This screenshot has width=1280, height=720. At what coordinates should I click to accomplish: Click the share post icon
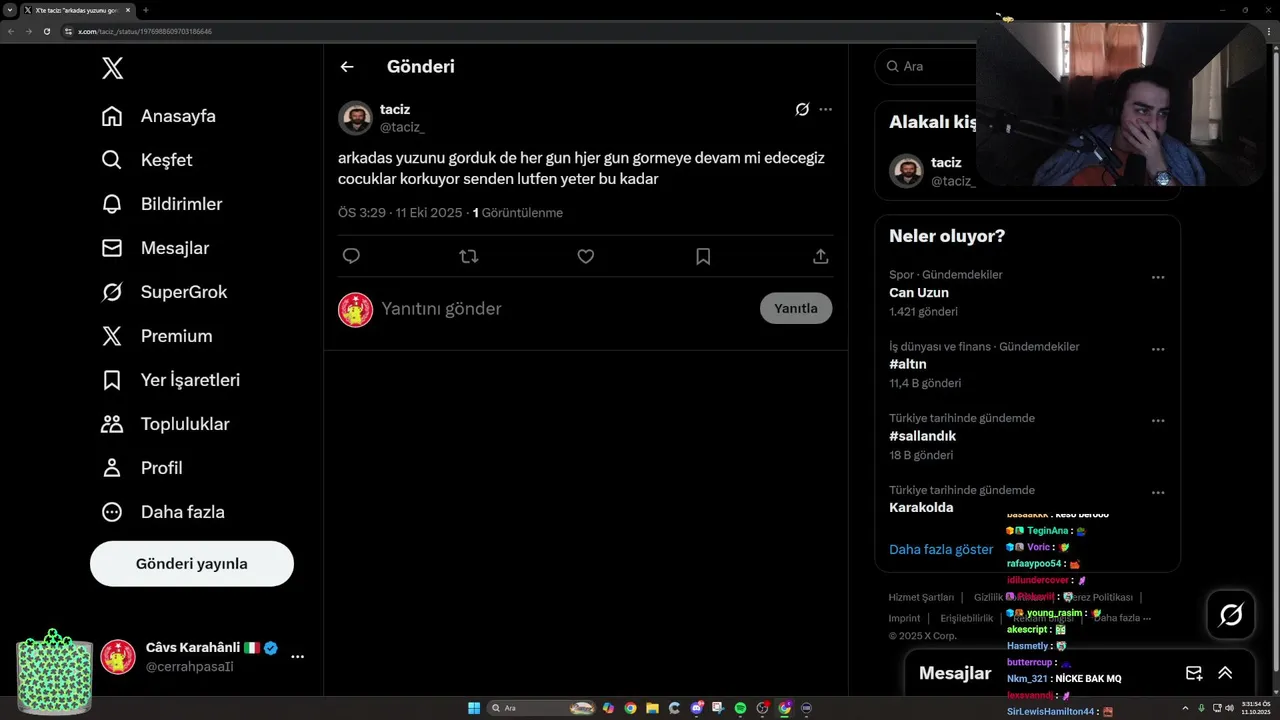tap(821, 256)
